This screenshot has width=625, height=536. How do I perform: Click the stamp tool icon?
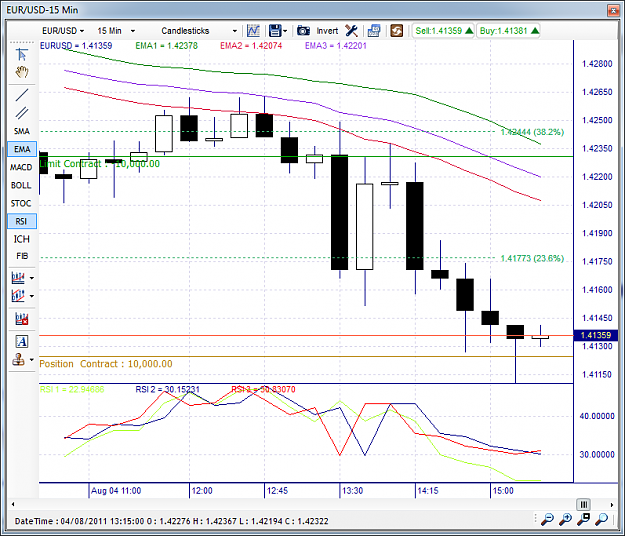18,359
